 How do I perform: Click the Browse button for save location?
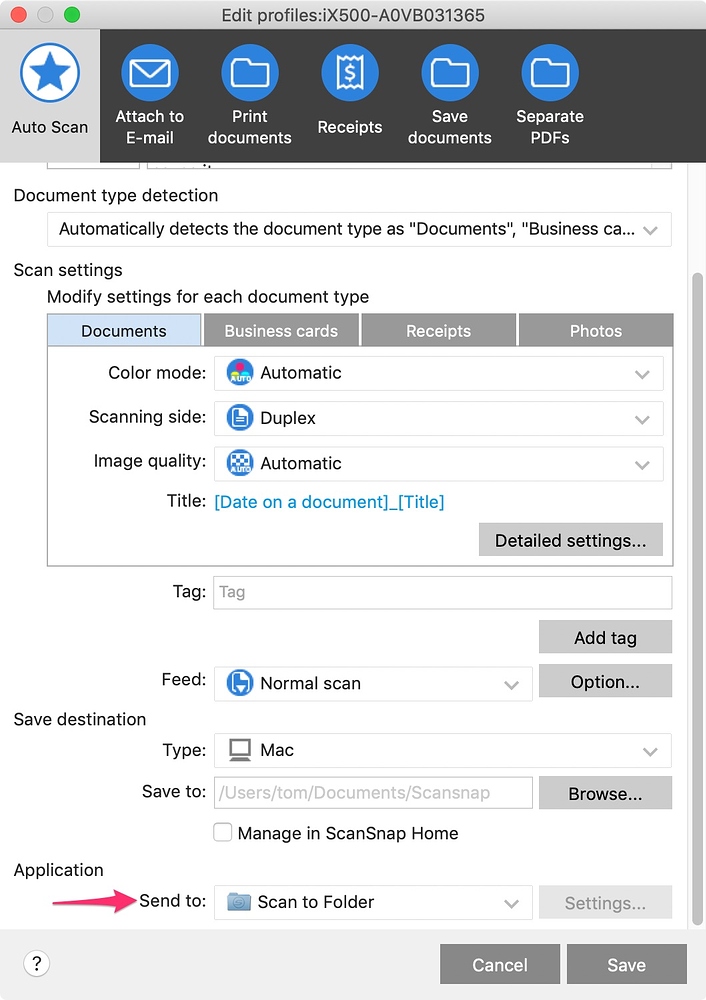tap(605, 792)
